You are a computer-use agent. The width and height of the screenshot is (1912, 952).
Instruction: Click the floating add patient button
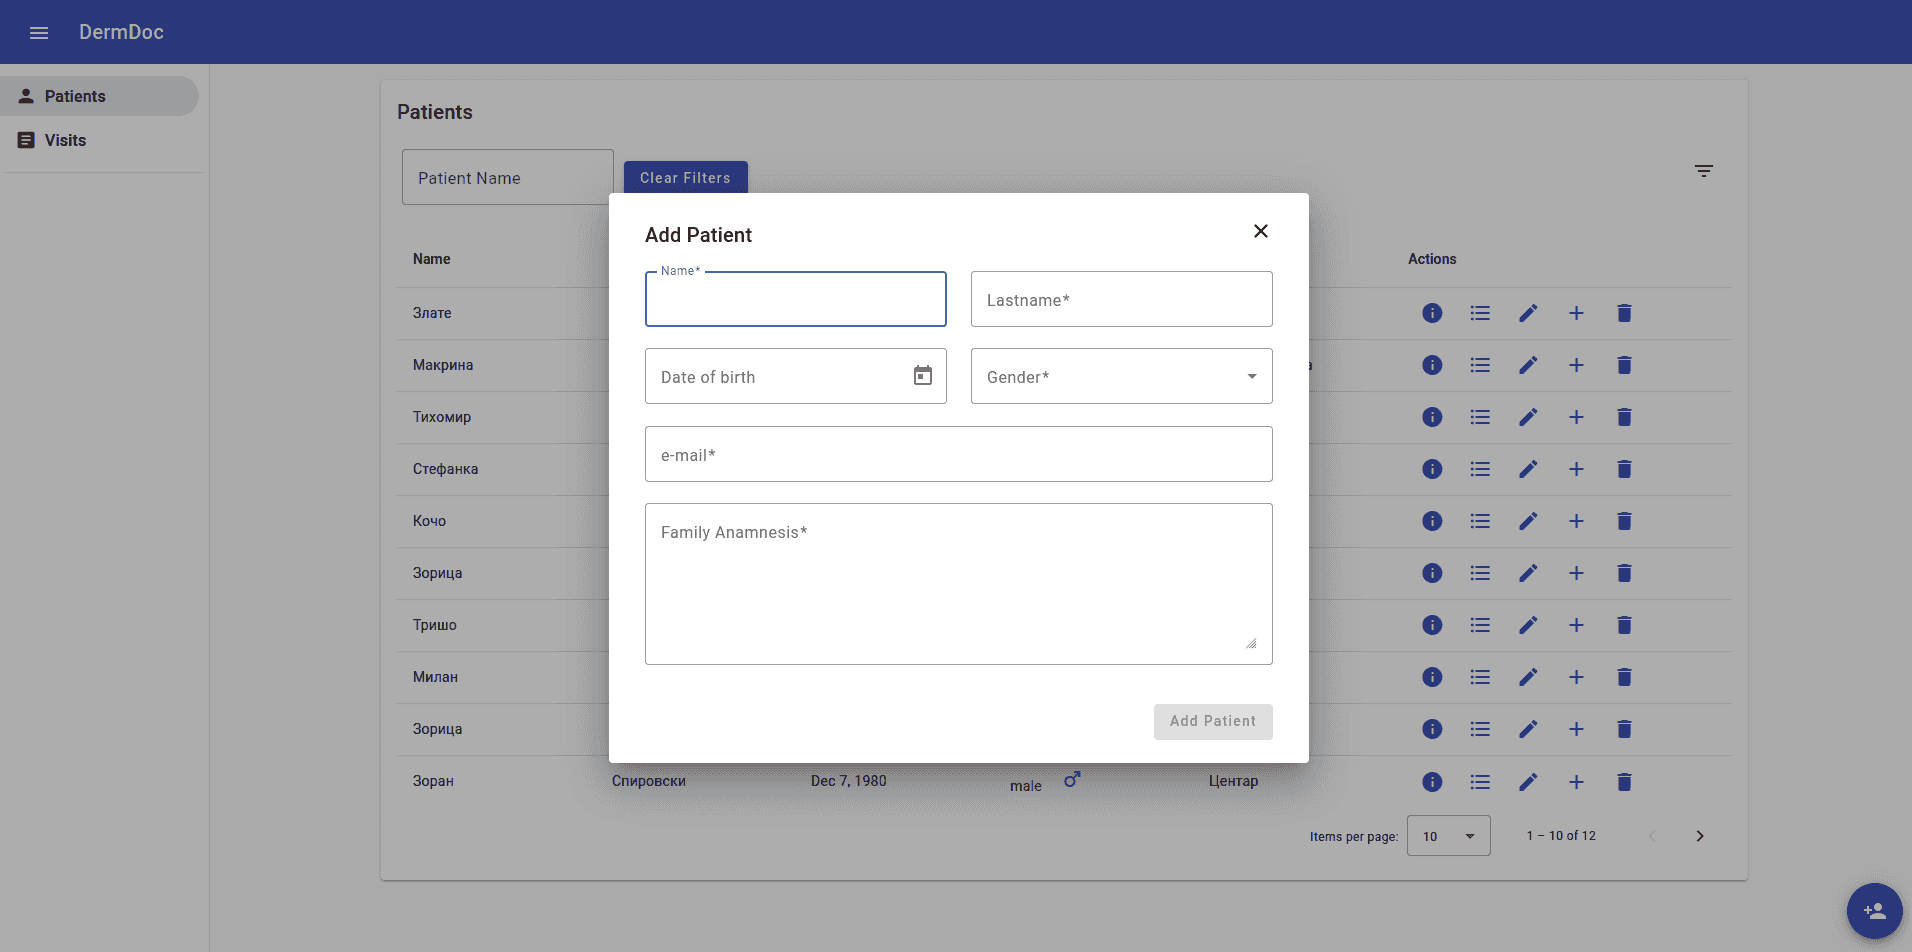coord(1873,910)
